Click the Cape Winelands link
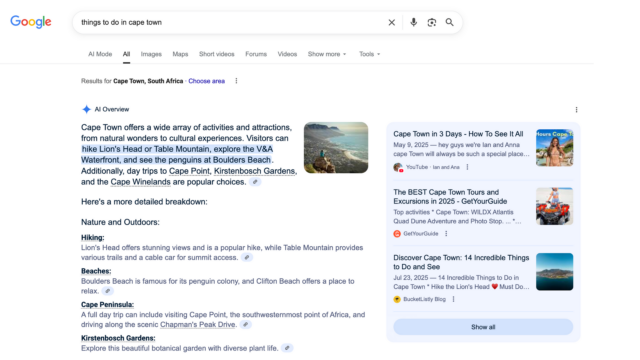 pyautogui.click(x=140, y=182)
